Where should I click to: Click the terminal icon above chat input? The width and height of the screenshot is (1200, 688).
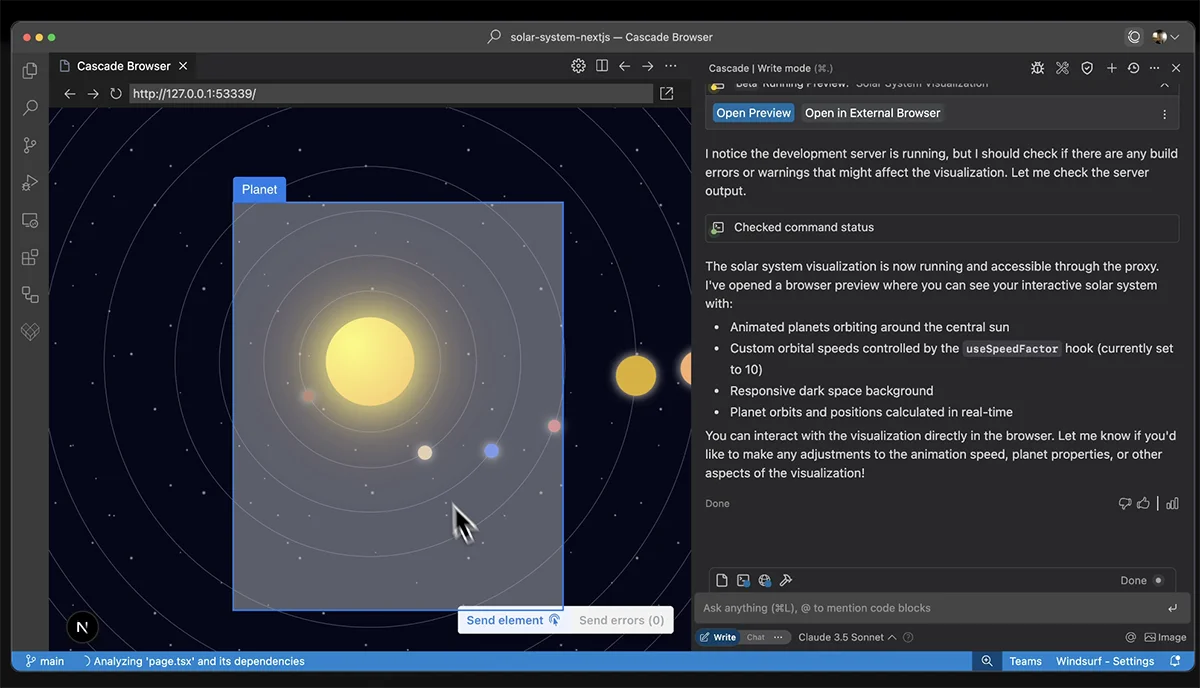tap(743, 580)
